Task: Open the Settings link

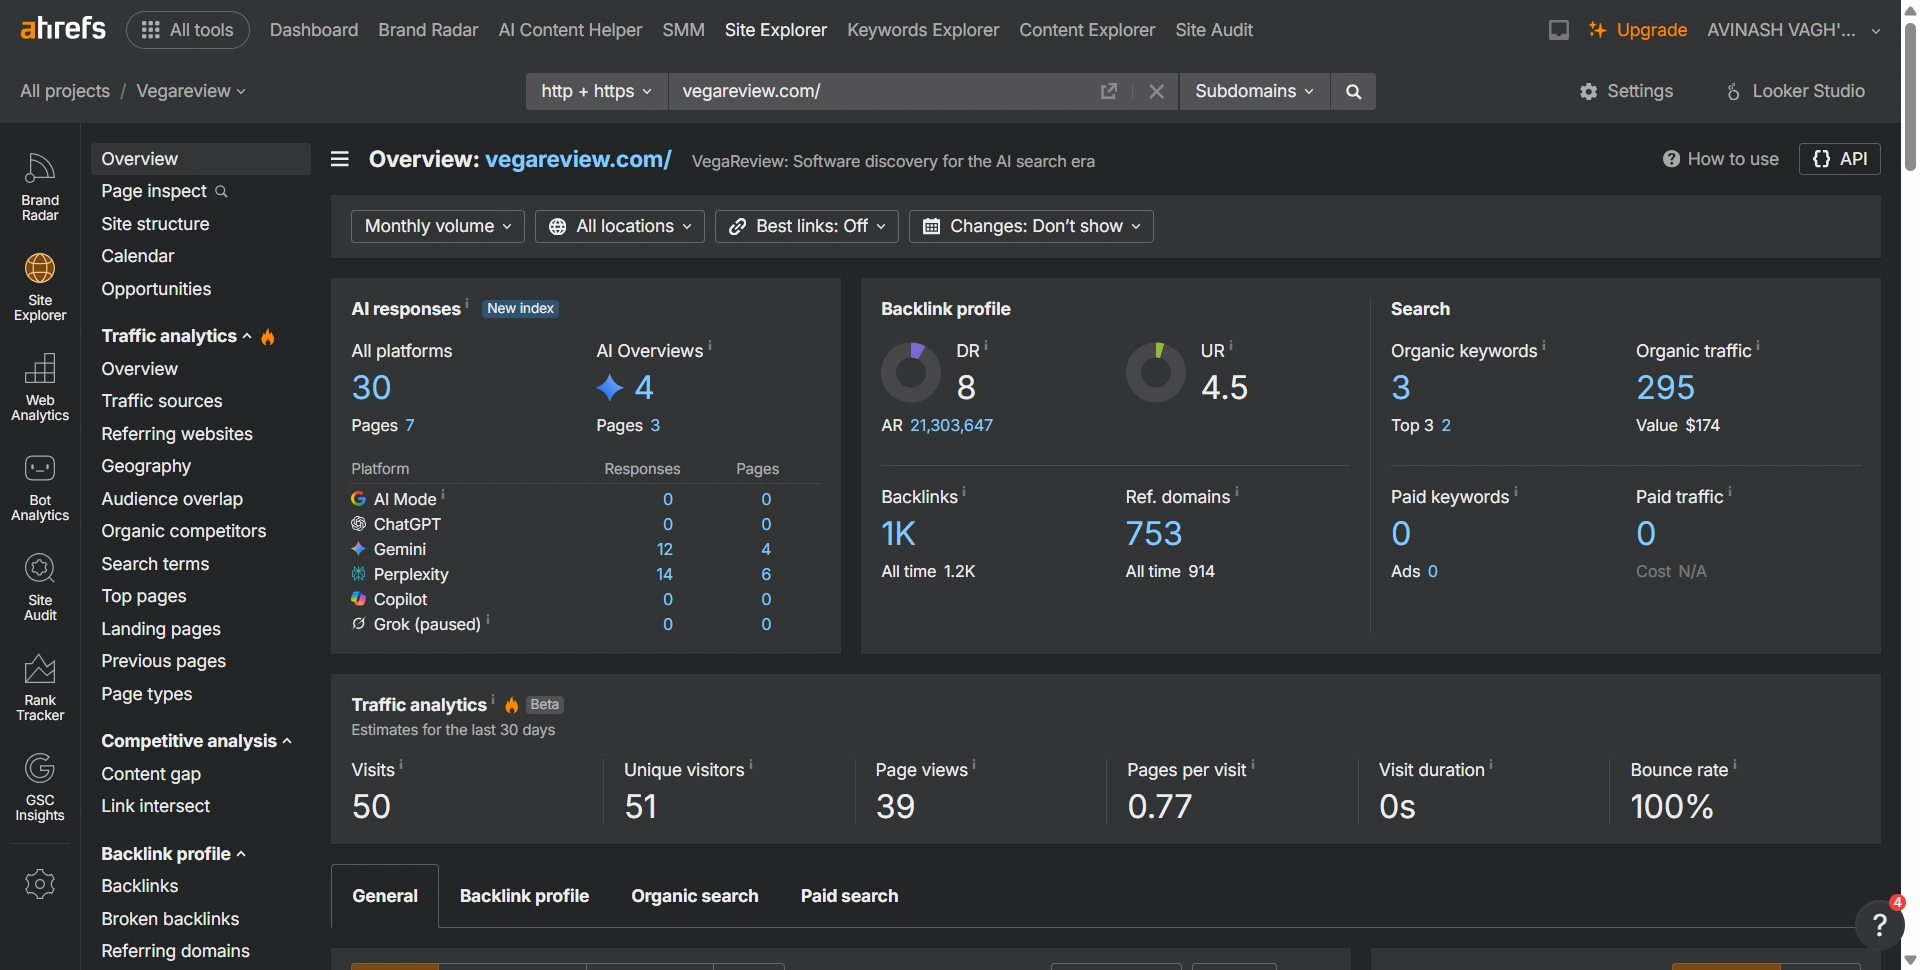Action: point(1626,91)
